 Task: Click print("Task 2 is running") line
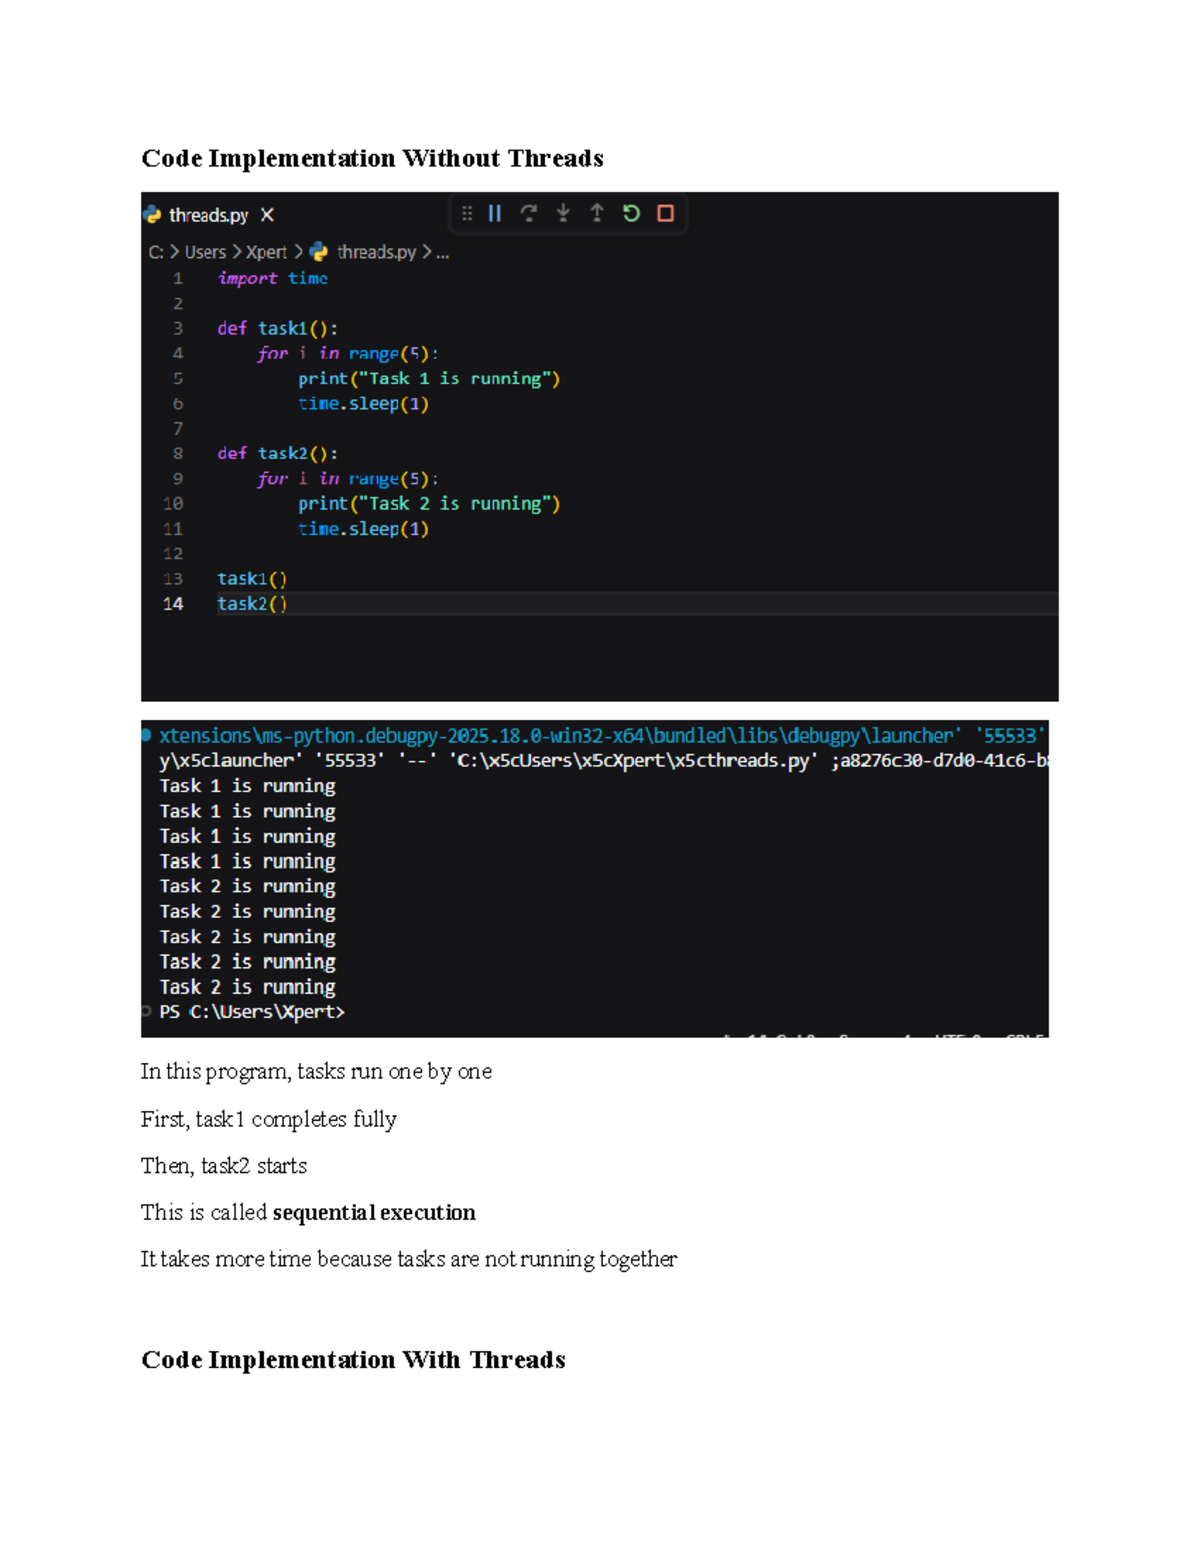[429, 504]
